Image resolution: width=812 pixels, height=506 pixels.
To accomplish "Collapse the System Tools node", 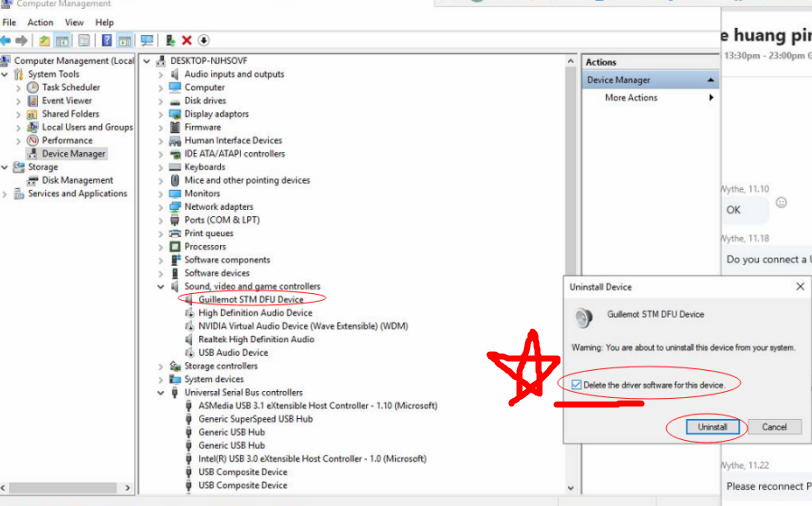I will 5,74.
